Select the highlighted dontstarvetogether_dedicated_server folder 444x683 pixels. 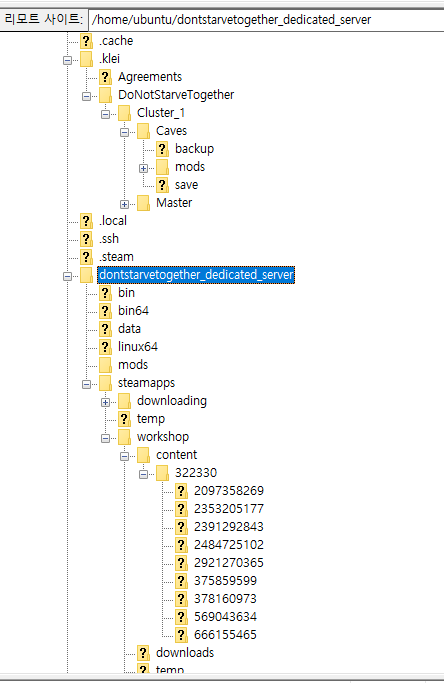click(x=196, y=275)
